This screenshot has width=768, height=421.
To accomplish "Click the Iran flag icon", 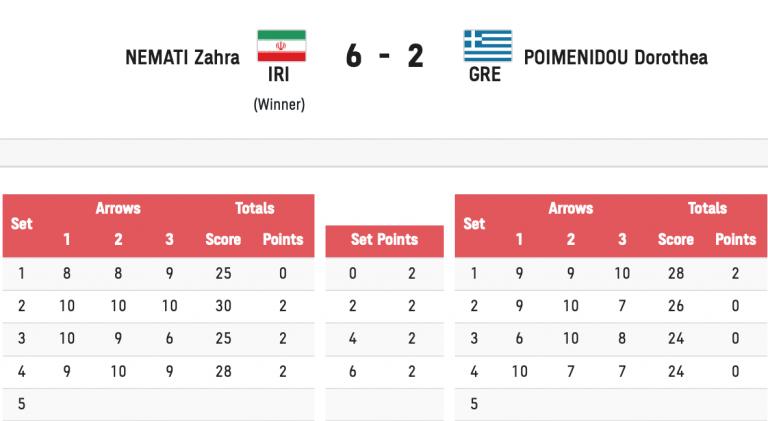I will click(x=281, y=46).
